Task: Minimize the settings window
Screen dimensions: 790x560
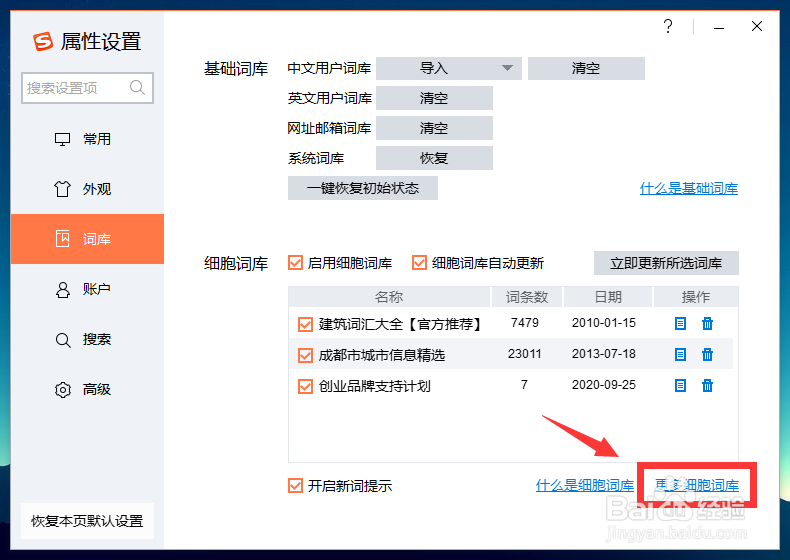Action: [719, 28]
